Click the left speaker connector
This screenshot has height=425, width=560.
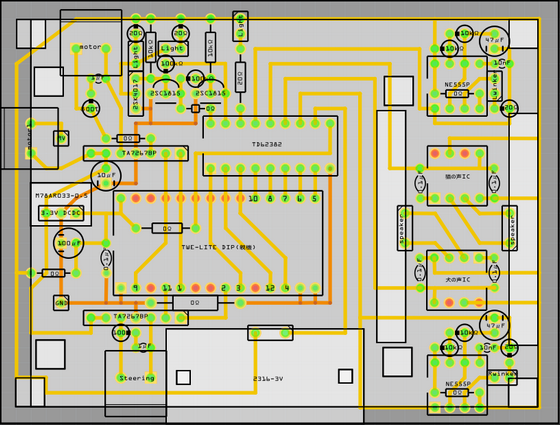click(405, 228)
